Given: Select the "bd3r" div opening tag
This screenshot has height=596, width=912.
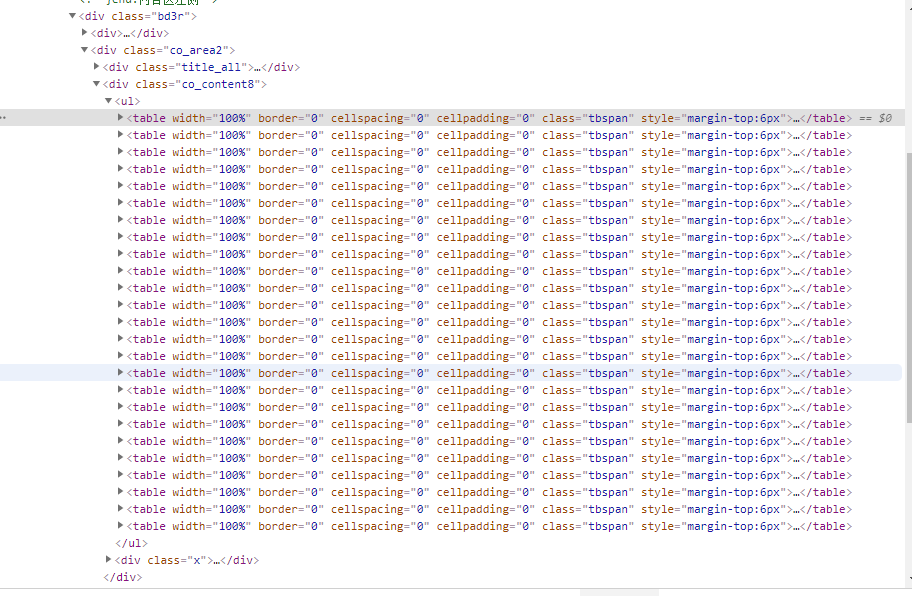Looking at the screenshot, I should (x=138, y=16).
